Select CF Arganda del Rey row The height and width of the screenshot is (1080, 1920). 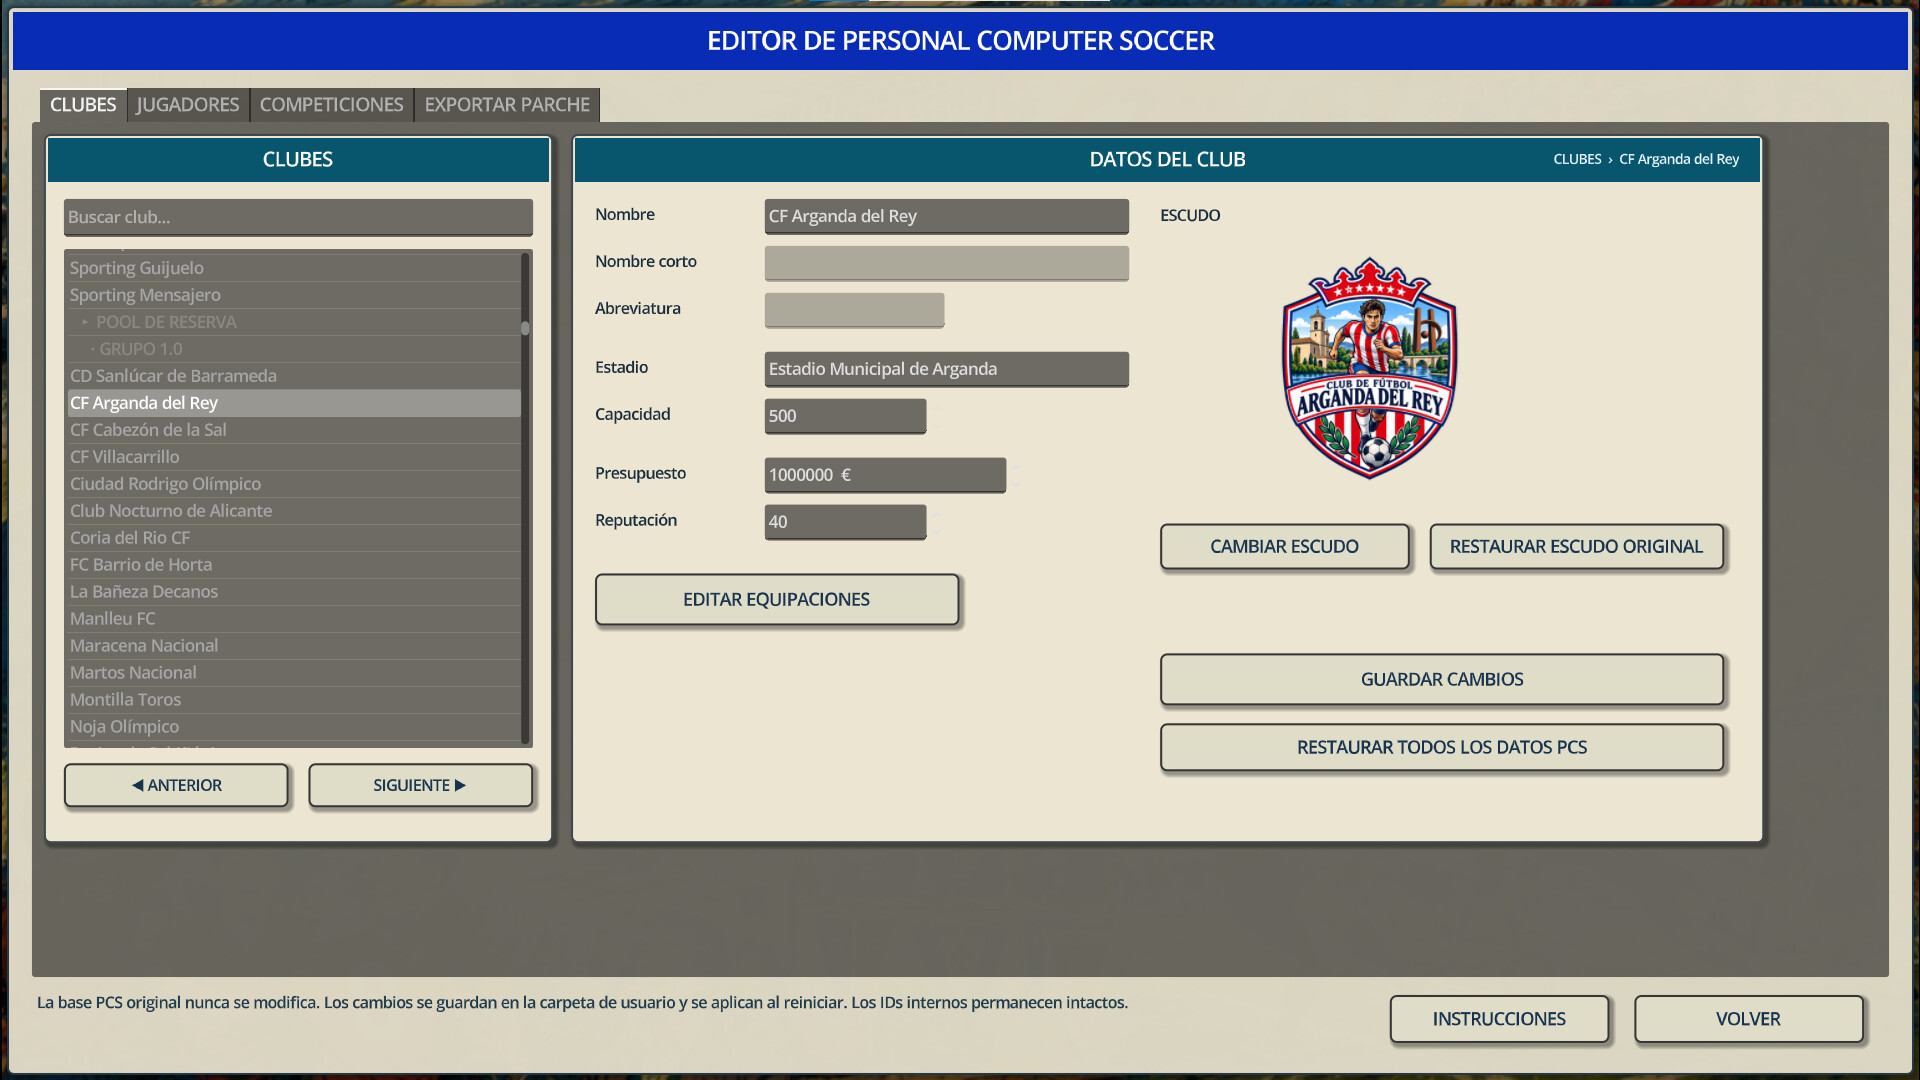pos(294,403)
